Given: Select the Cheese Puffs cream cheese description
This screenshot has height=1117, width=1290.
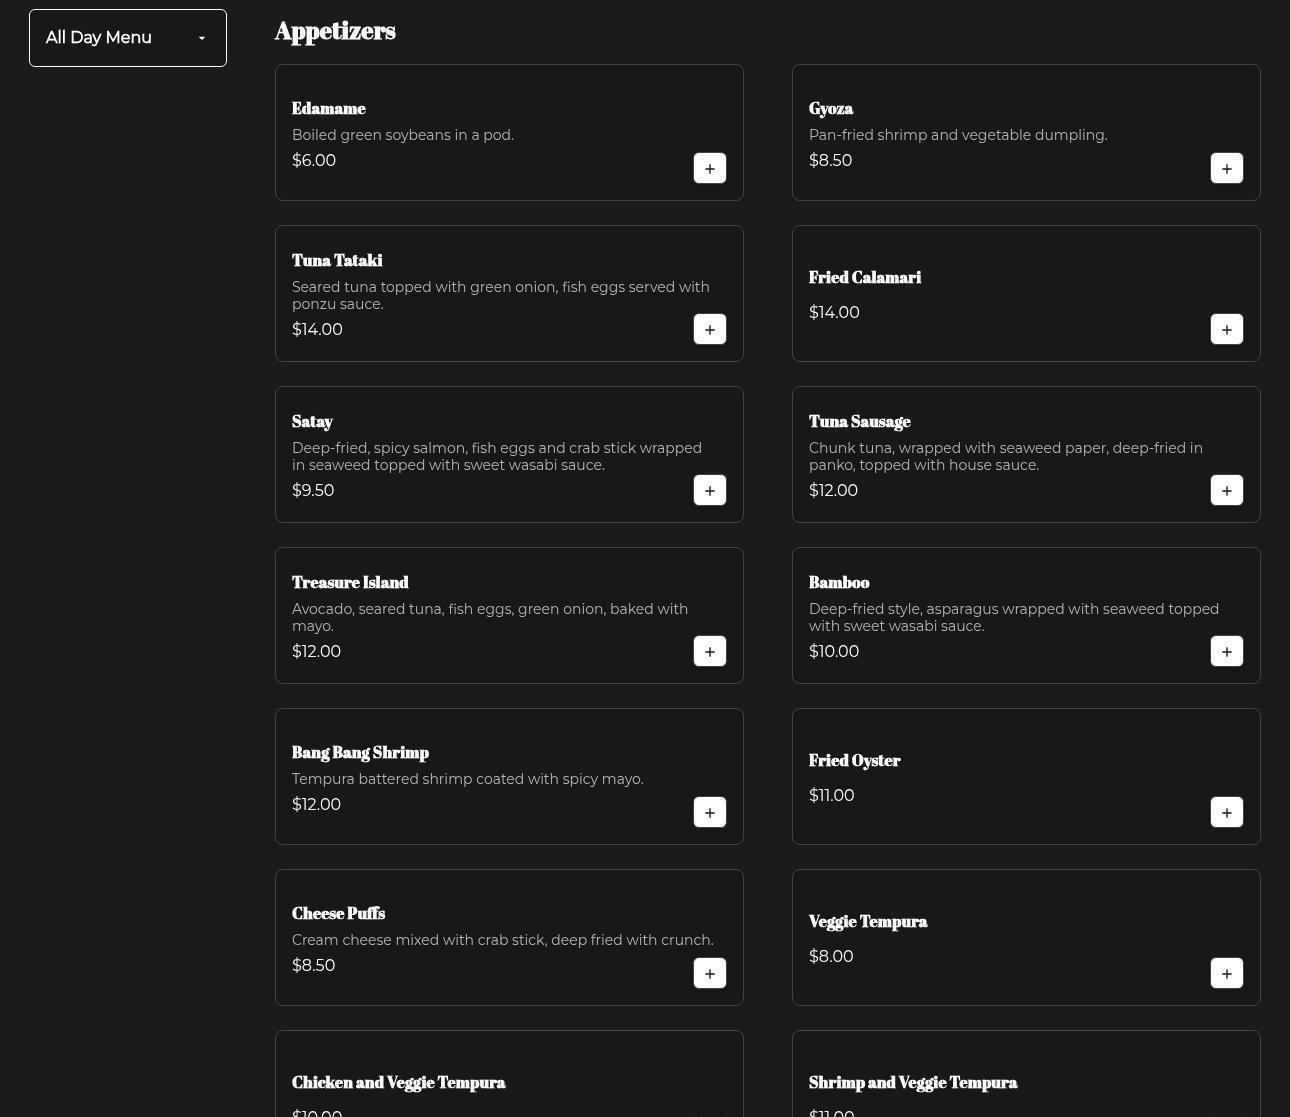Looking at the screenshot, I should coord(503,940).
